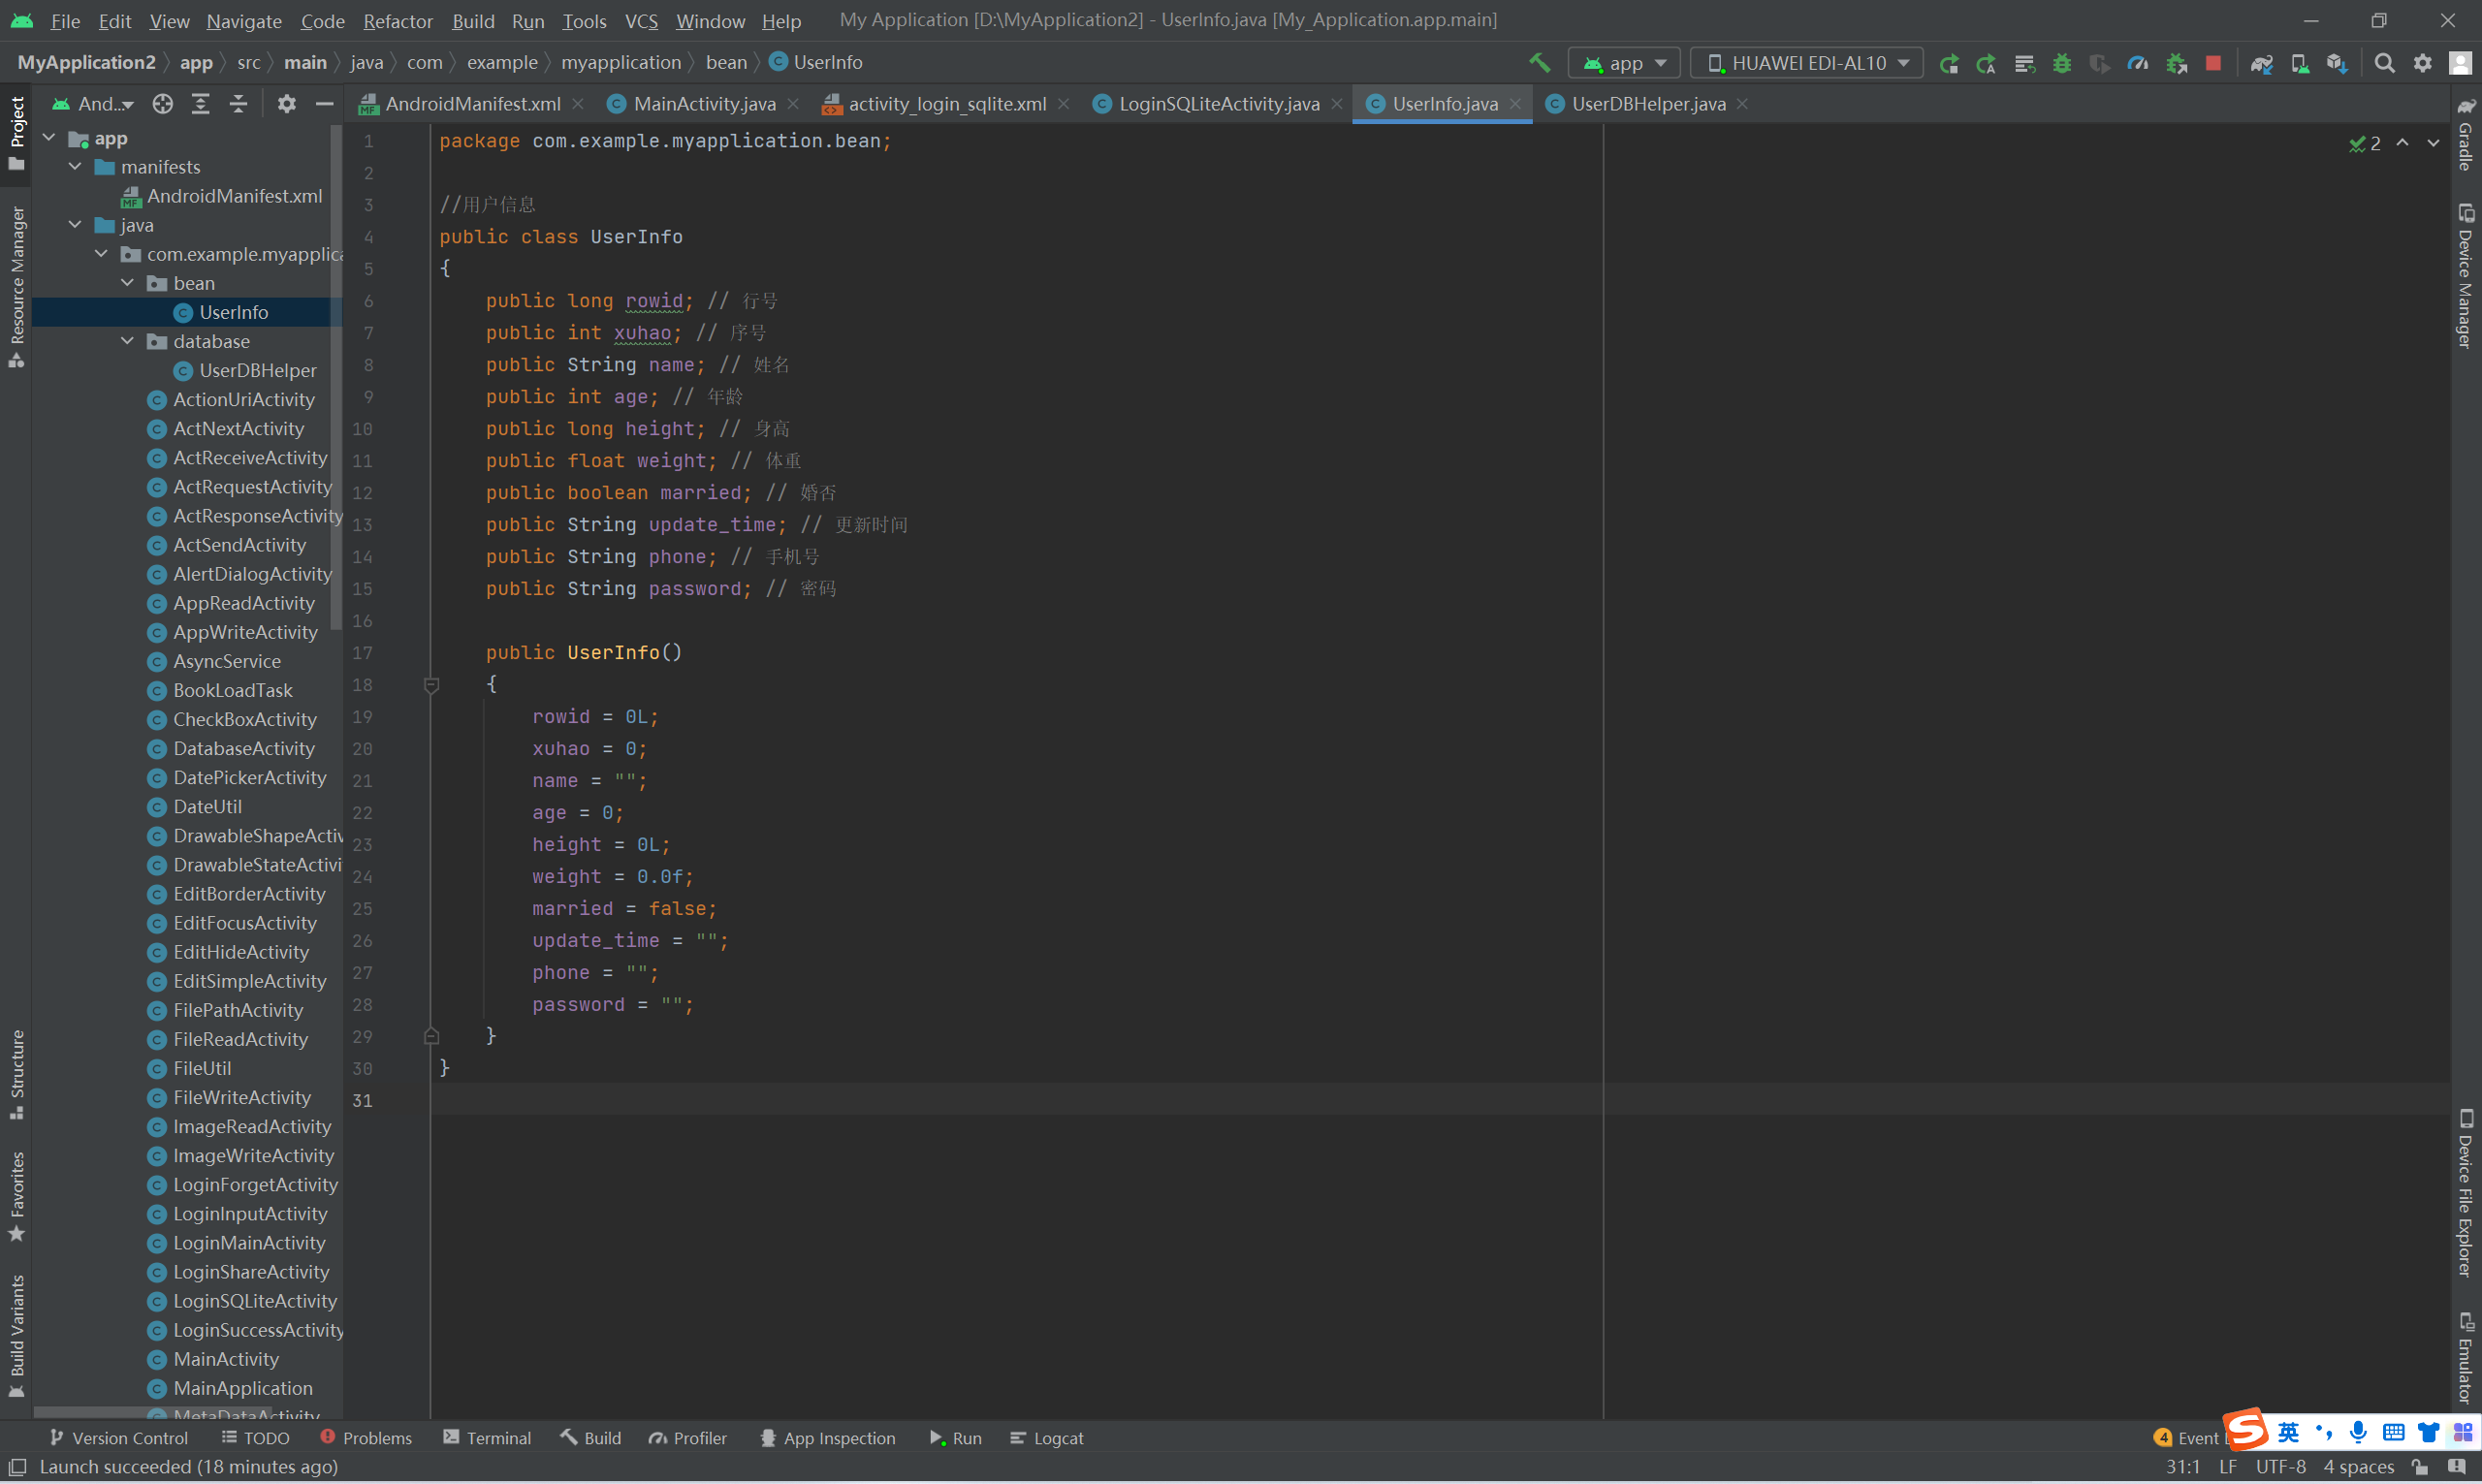Switch to the UserDBHelper.java tab
Screen dimensions: 2482x1484
[1647, 104]
